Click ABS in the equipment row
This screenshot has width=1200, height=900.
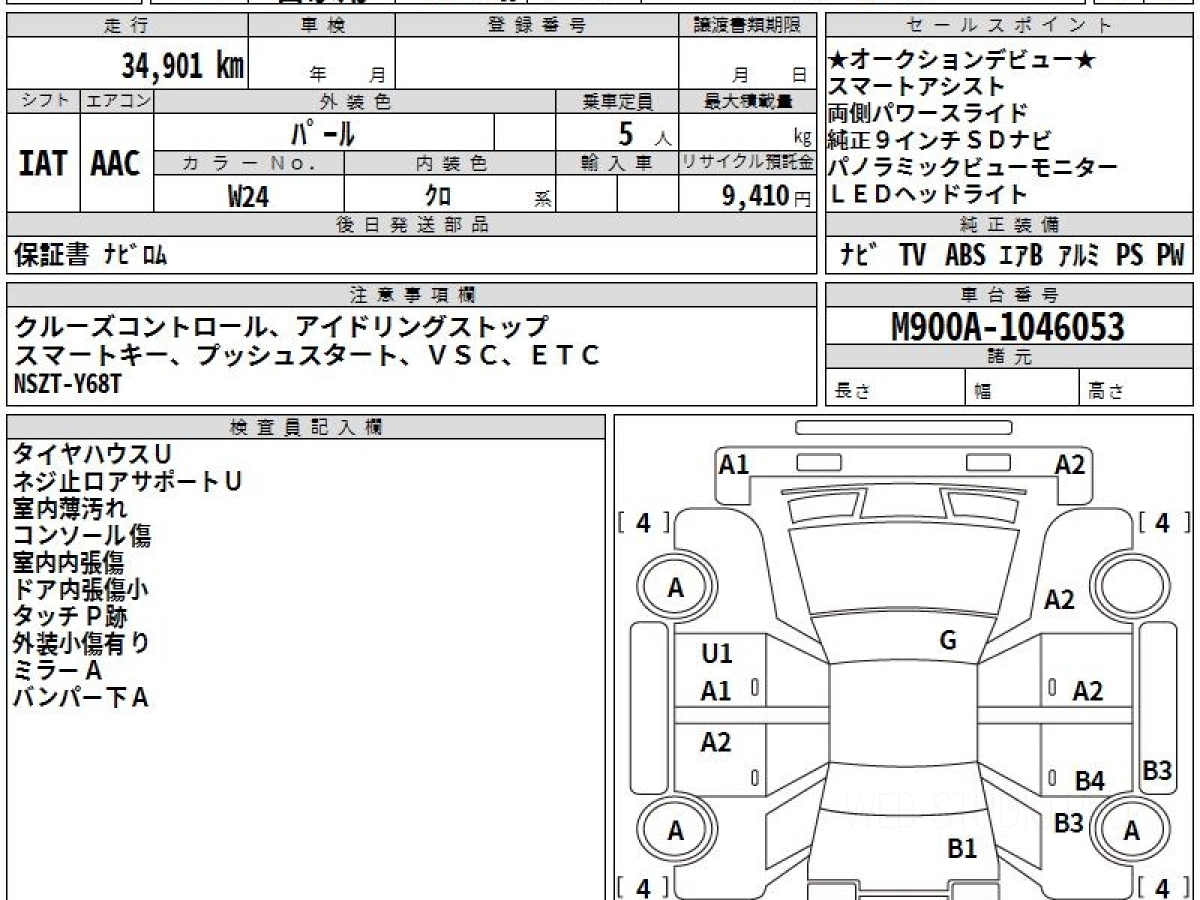pyautogui.click(x=964, y=256)
